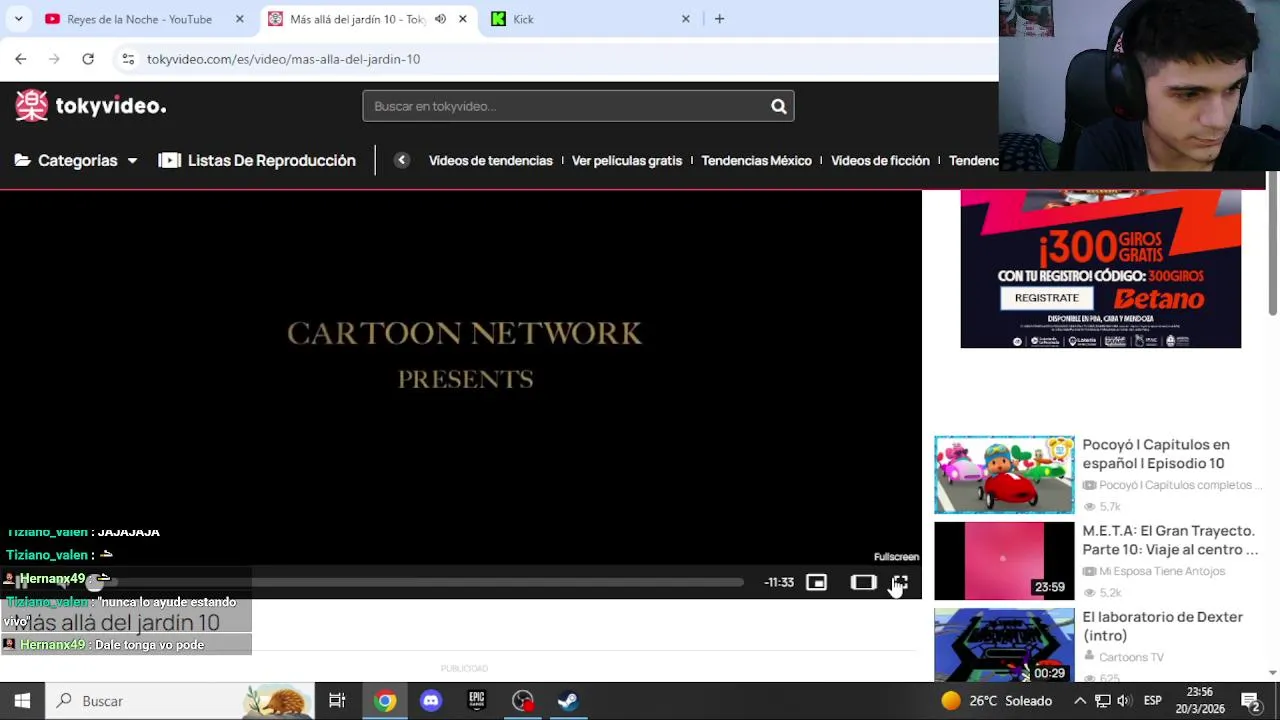The image size is (1280, 720).
Task: Mute the tab via its speaker icon
Action: [440, 19]
